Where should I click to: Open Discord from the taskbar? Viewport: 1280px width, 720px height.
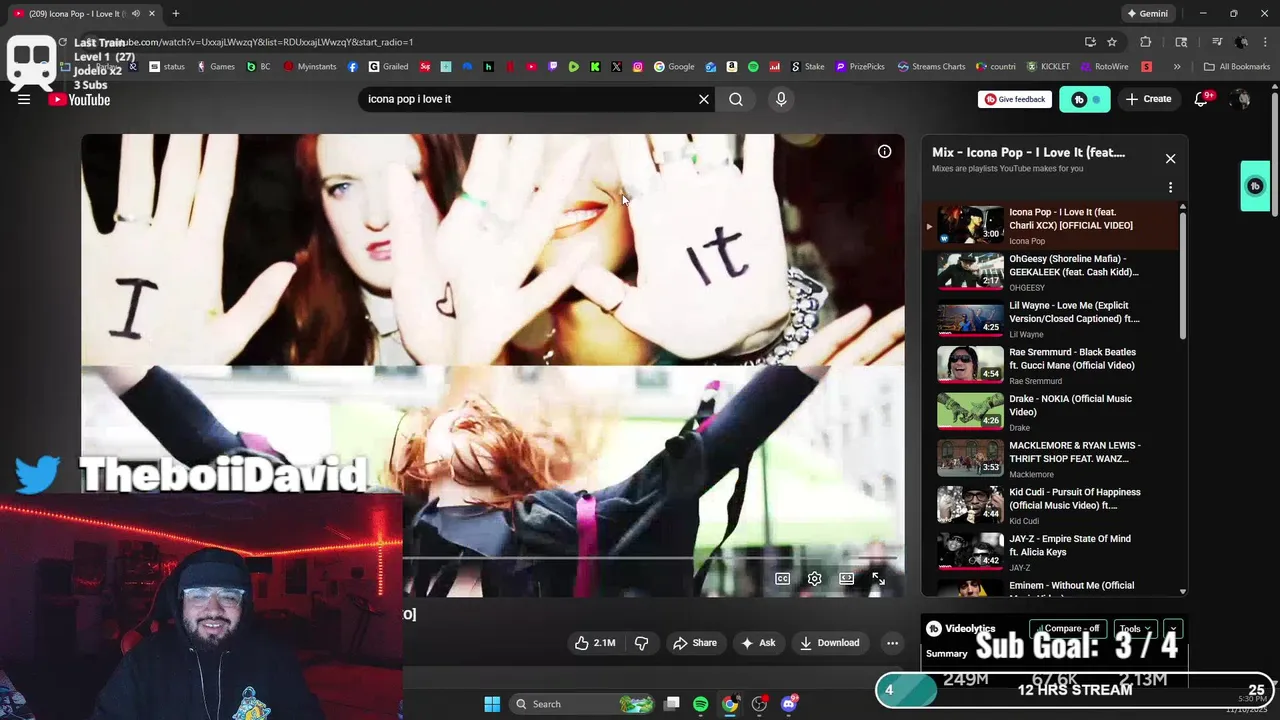pyautogui.click(x=789, y=704)
